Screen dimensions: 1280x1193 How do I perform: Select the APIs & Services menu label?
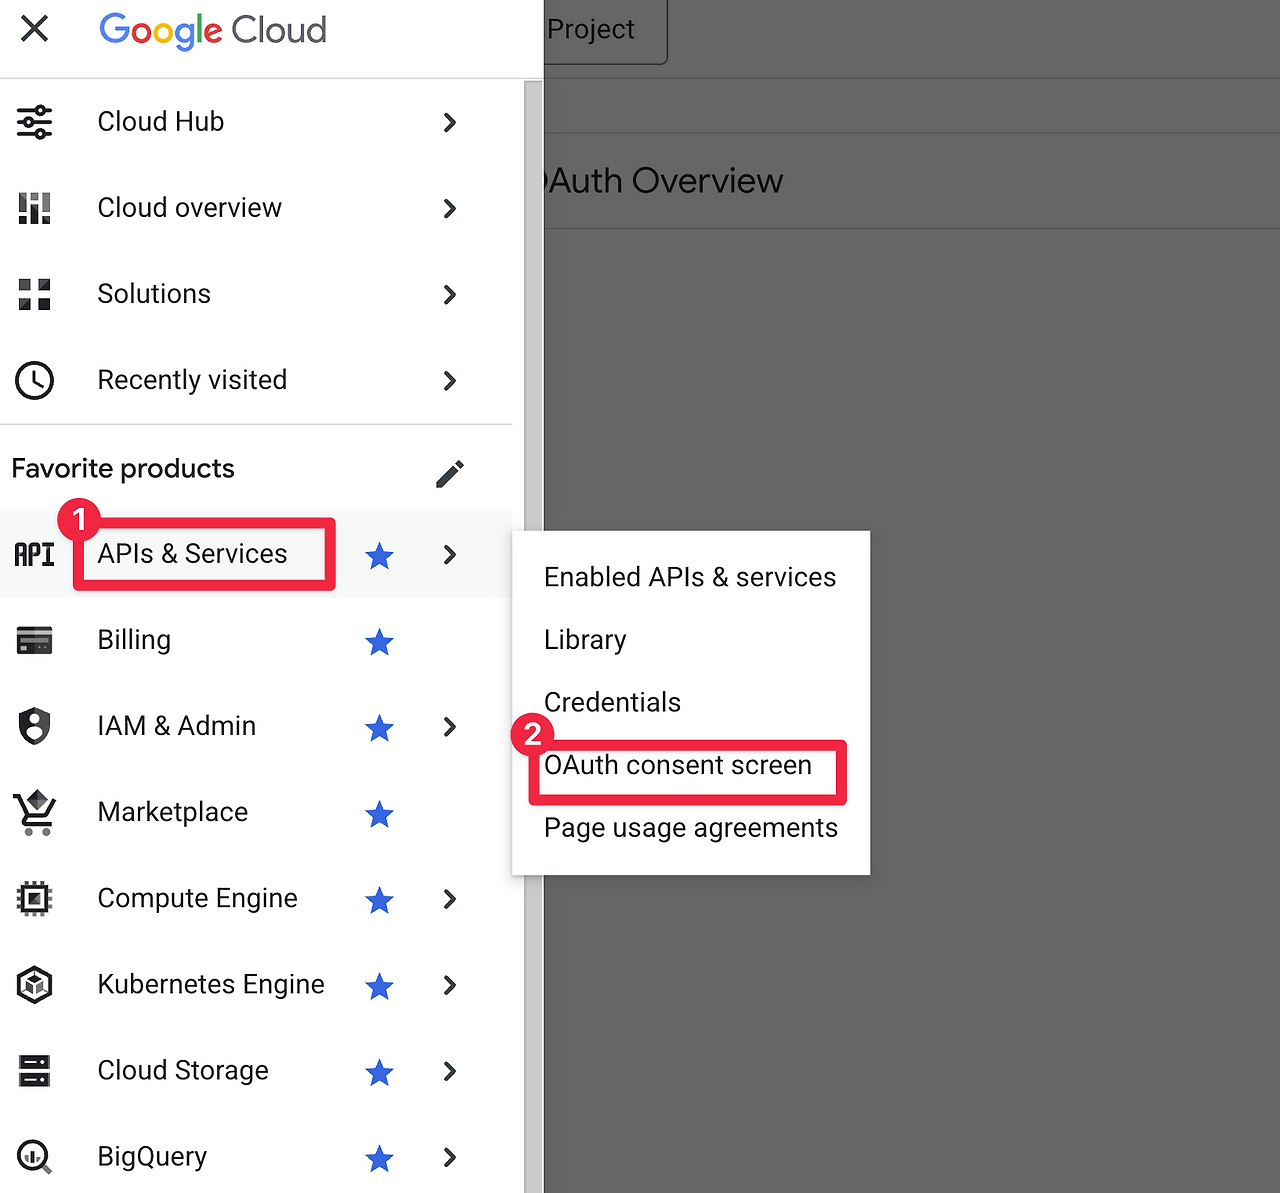click(192, 554)
